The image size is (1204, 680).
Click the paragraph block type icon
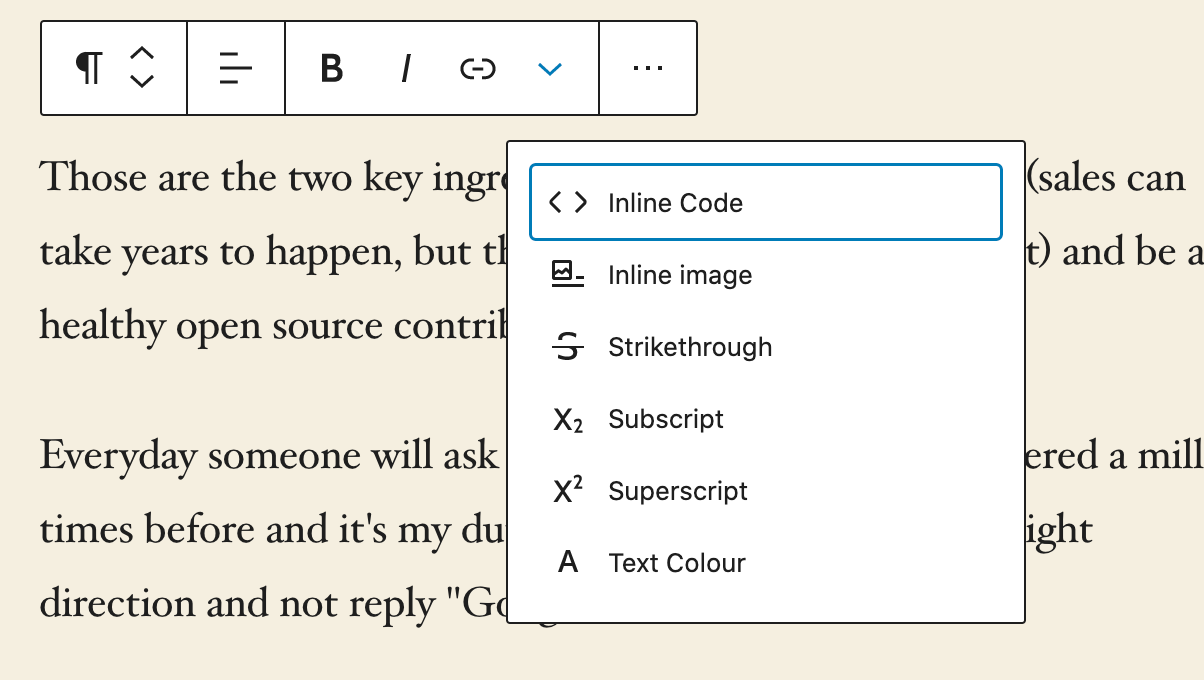(89, 68)
